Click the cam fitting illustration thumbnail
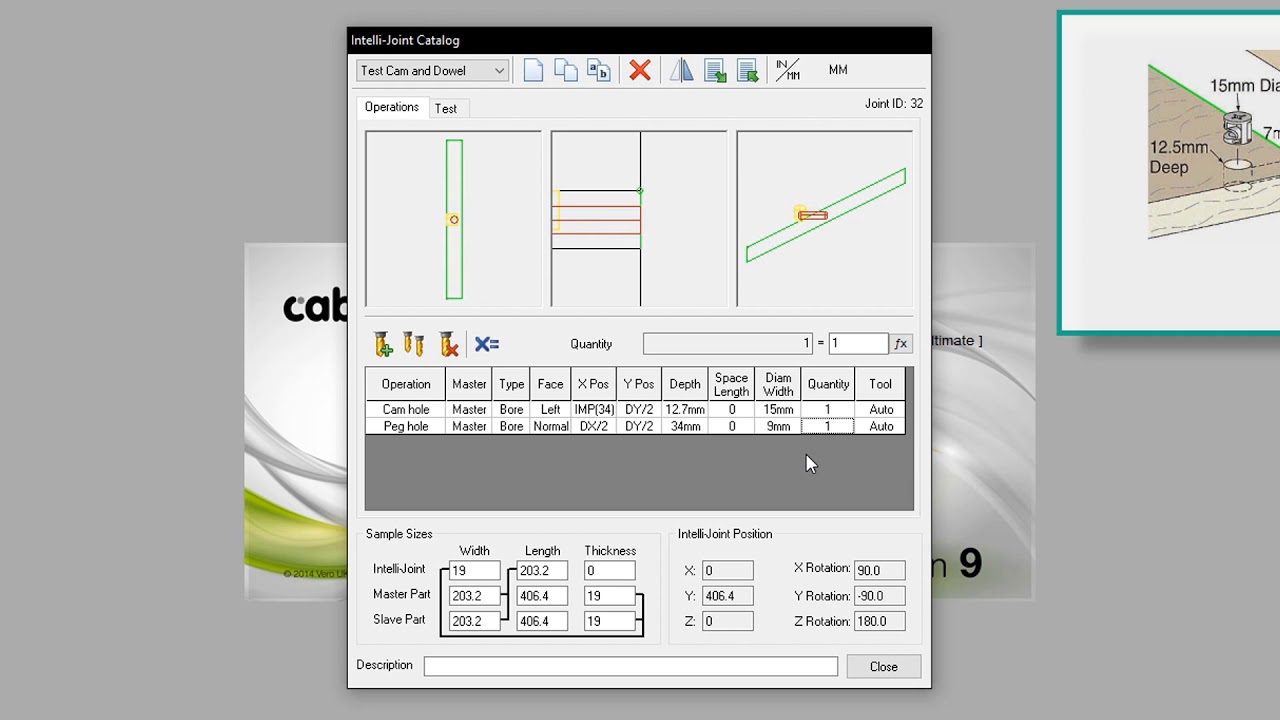The height and width of the screenshot is (720, 1280). (1170, 173)
